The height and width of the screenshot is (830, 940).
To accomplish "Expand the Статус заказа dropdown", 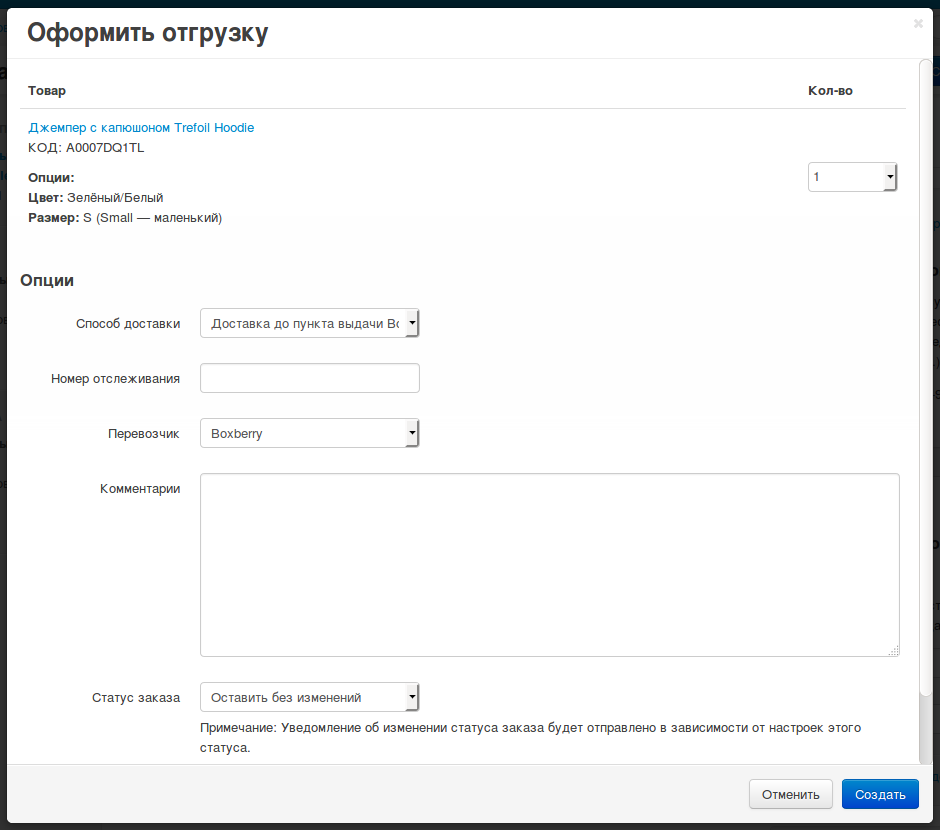I will click(x=309, y=697).
